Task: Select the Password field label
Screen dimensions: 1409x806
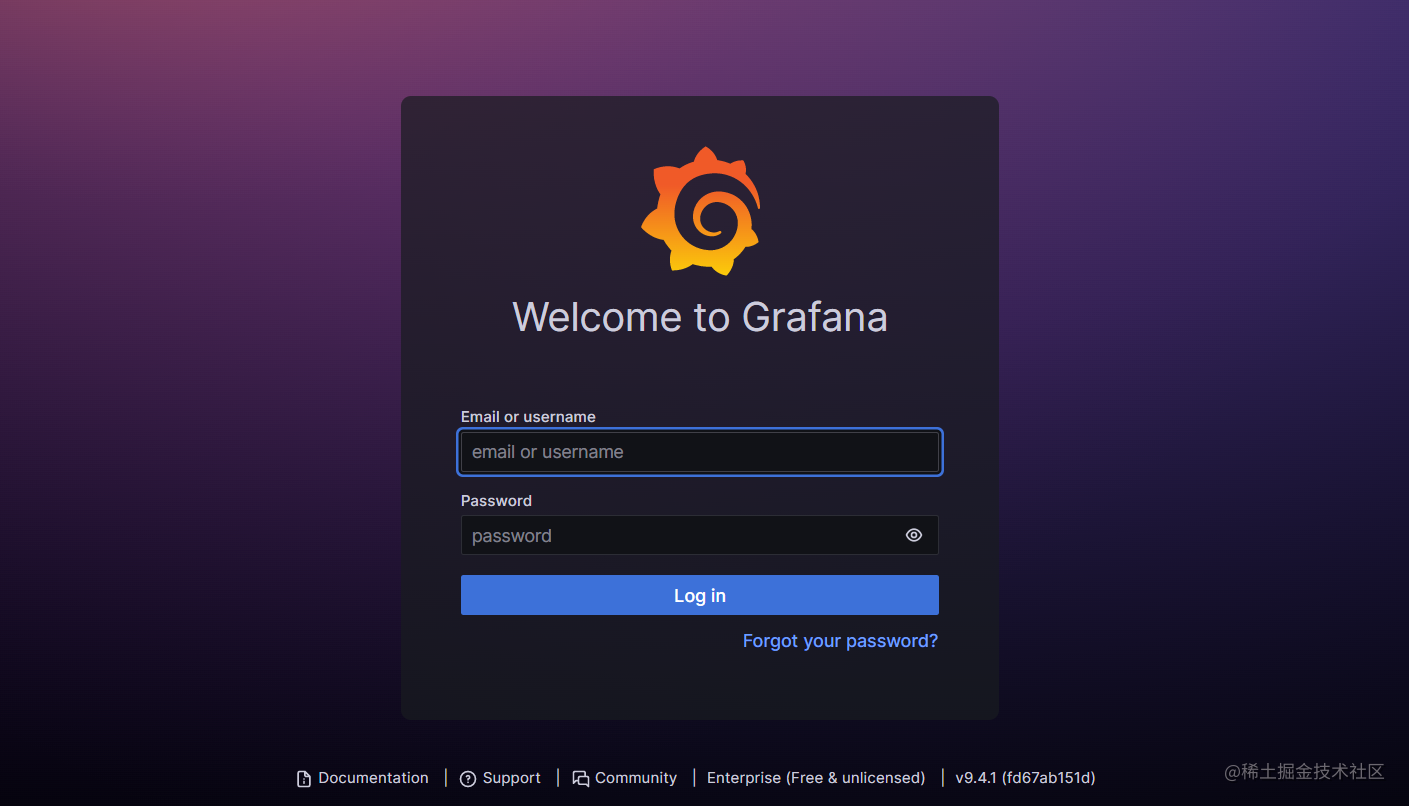Action: coord(496,500)
